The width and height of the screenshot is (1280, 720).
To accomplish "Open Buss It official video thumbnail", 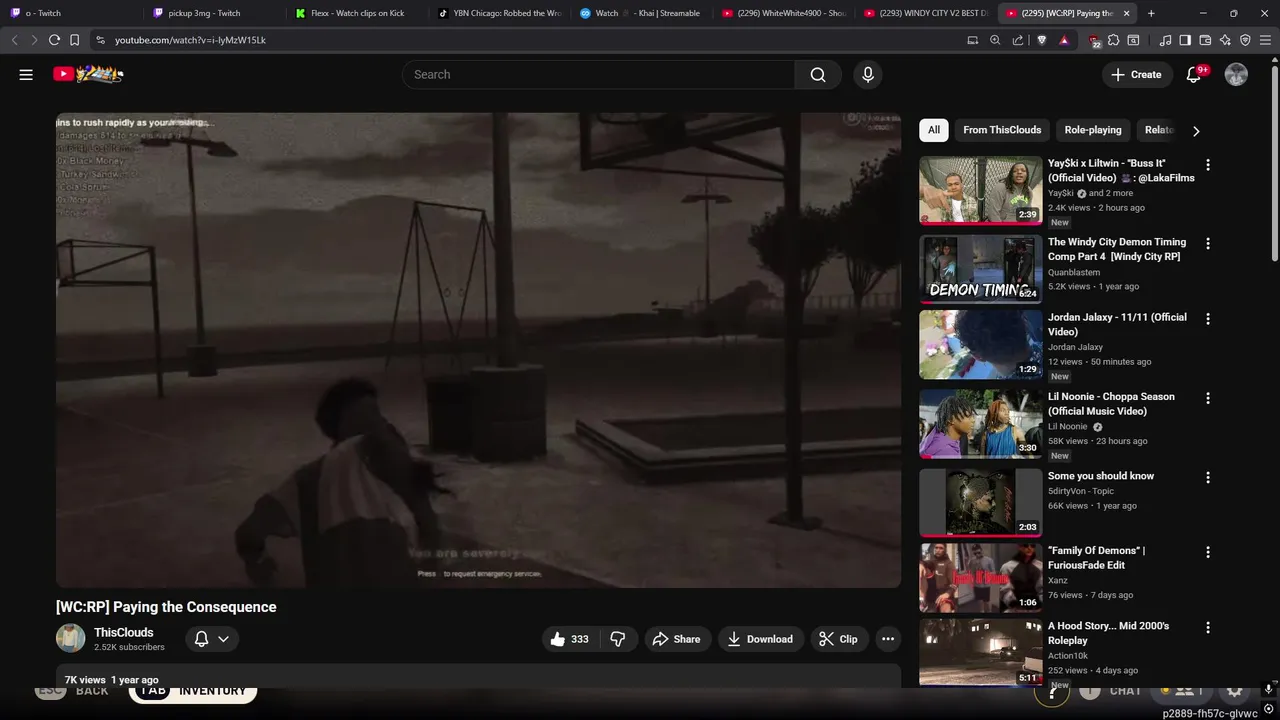I will [981, 190].
